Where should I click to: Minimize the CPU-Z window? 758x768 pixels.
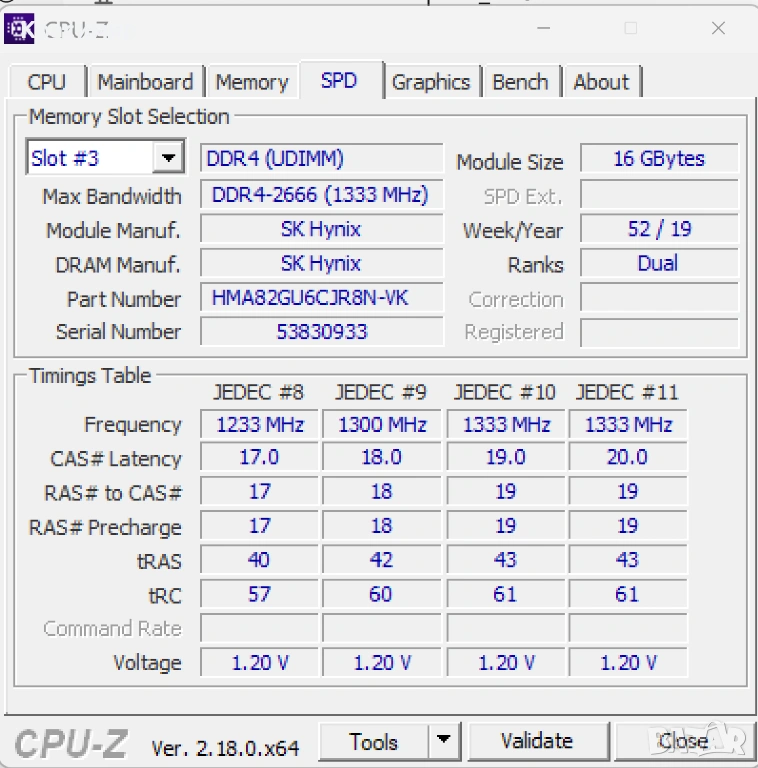pyautogui.click(x=544, y=28)
